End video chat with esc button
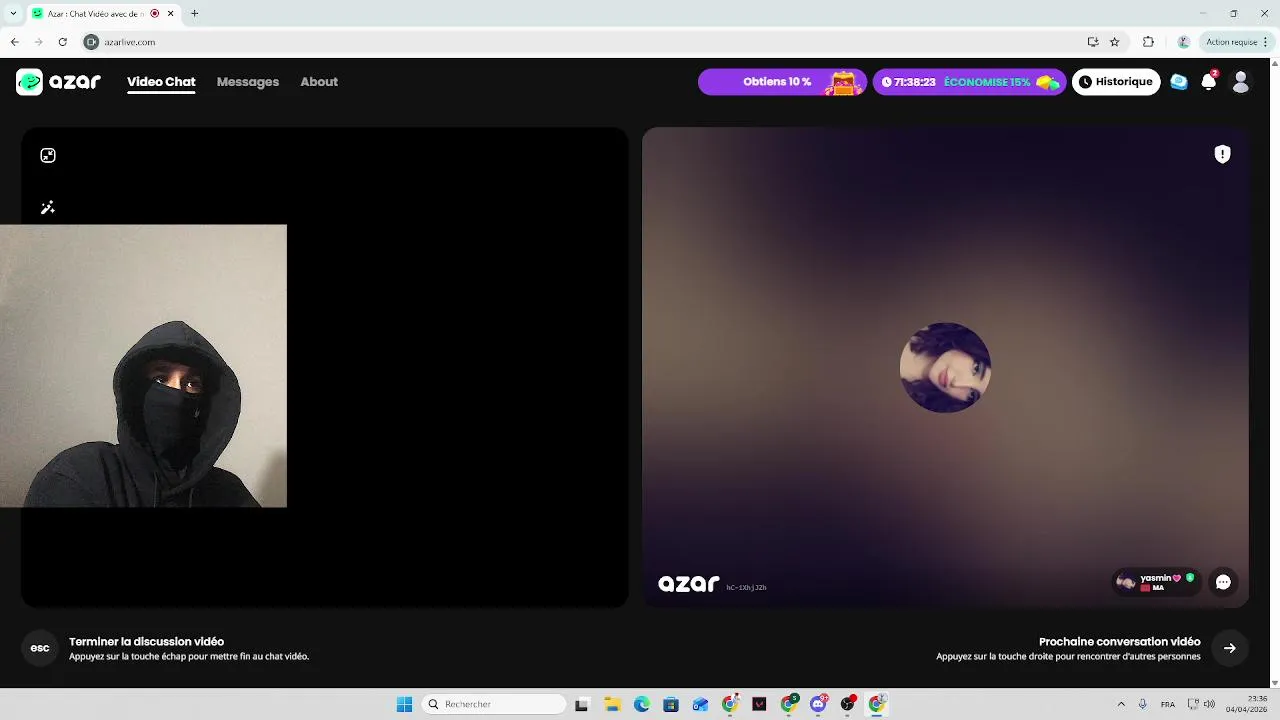The height and width of the screenshot is (720, 1280). click(40, 648)
